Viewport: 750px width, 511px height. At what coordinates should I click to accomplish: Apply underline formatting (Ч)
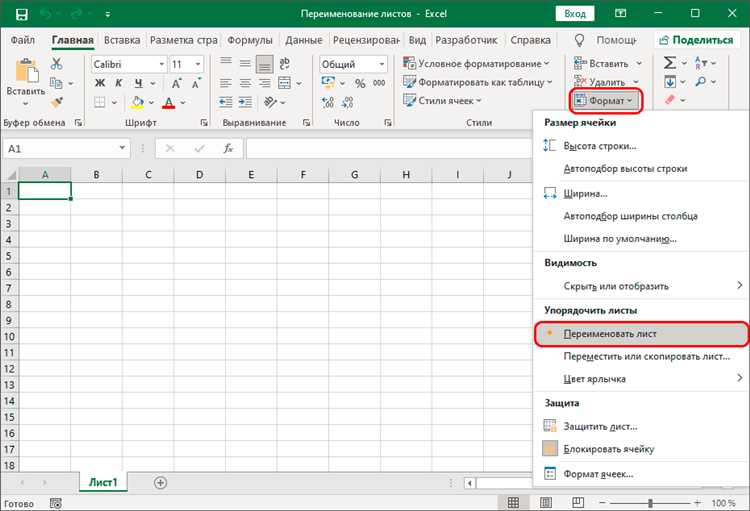click(138, 83)
